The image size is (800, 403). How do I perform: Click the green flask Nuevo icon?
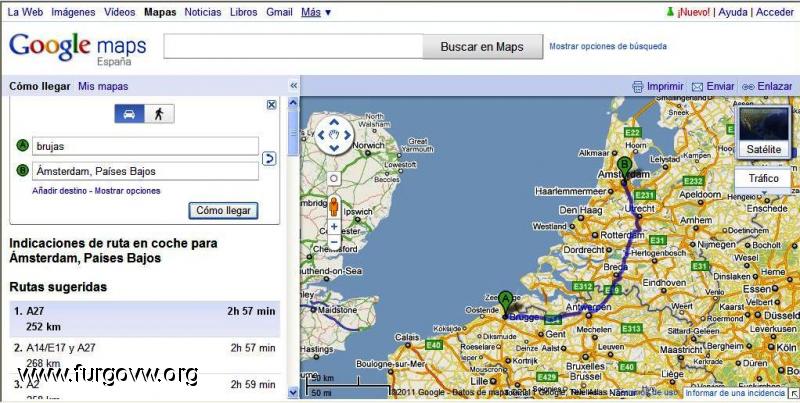click(670, 12)
